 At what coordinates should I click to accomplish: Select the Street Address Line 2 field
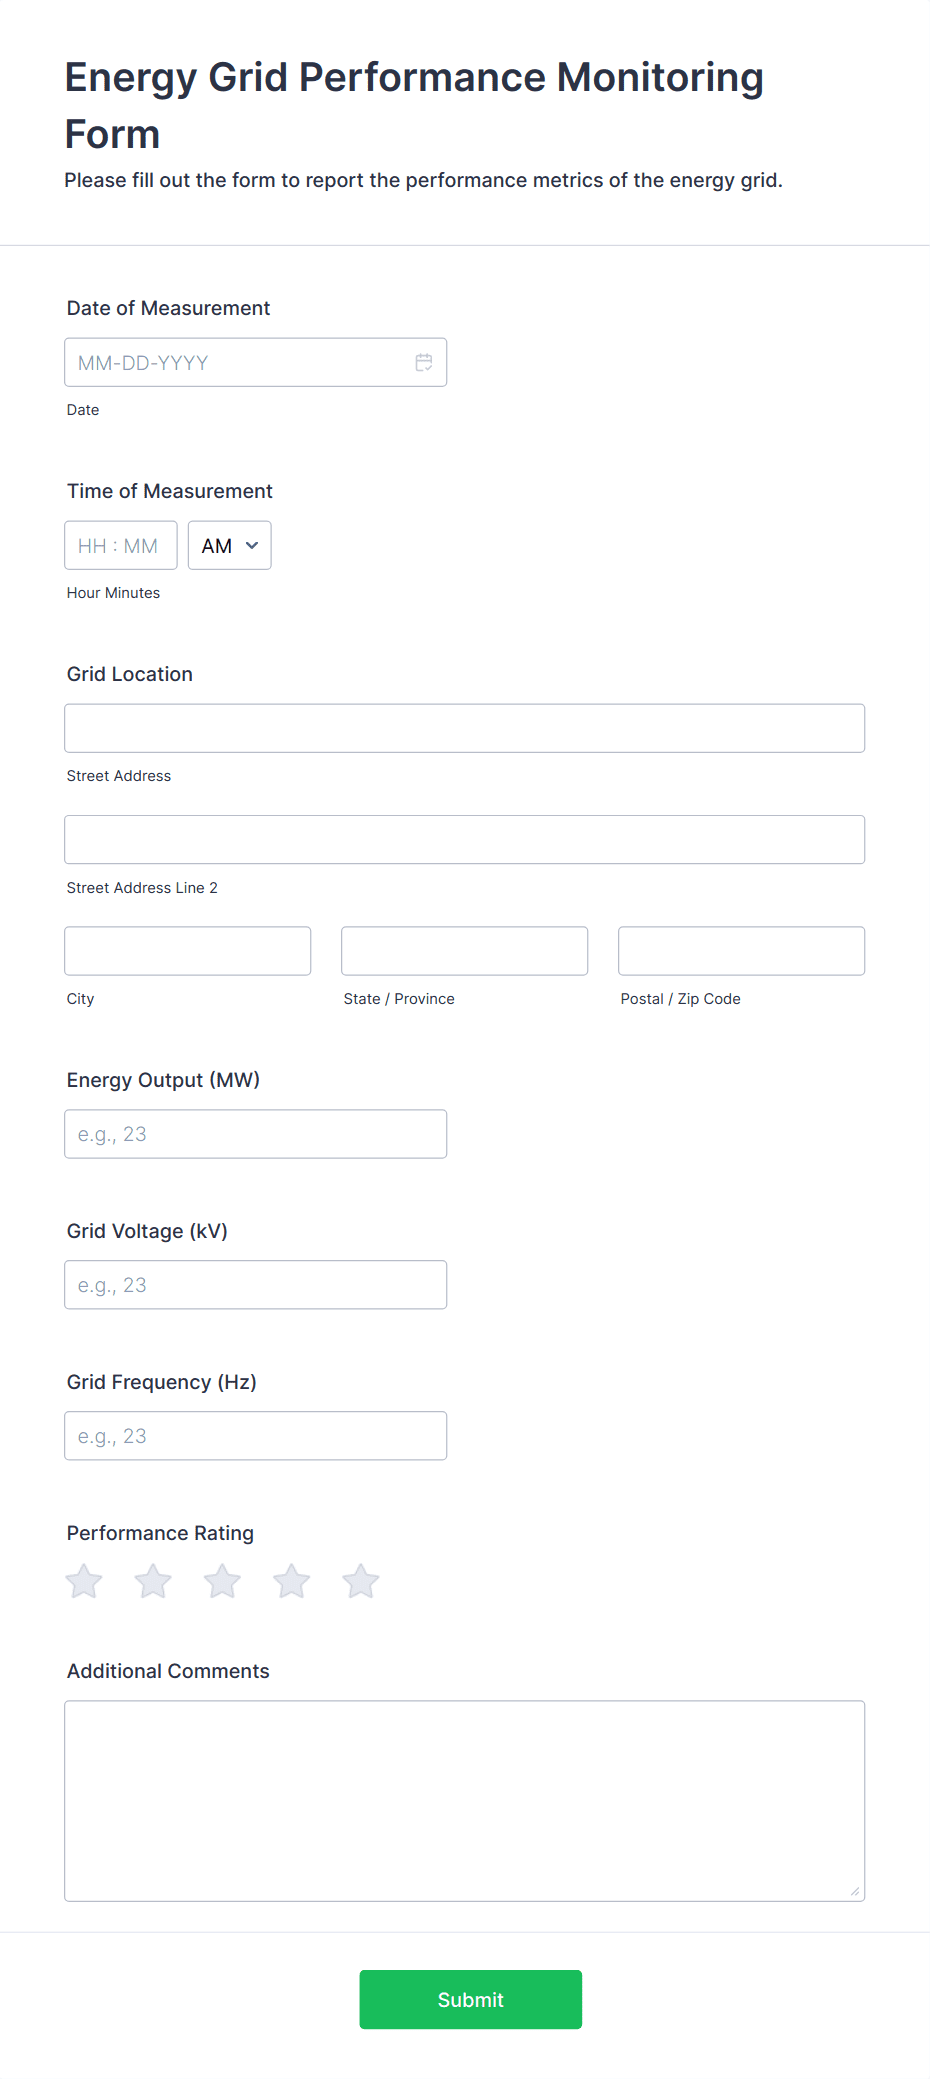tap(465, 840)
